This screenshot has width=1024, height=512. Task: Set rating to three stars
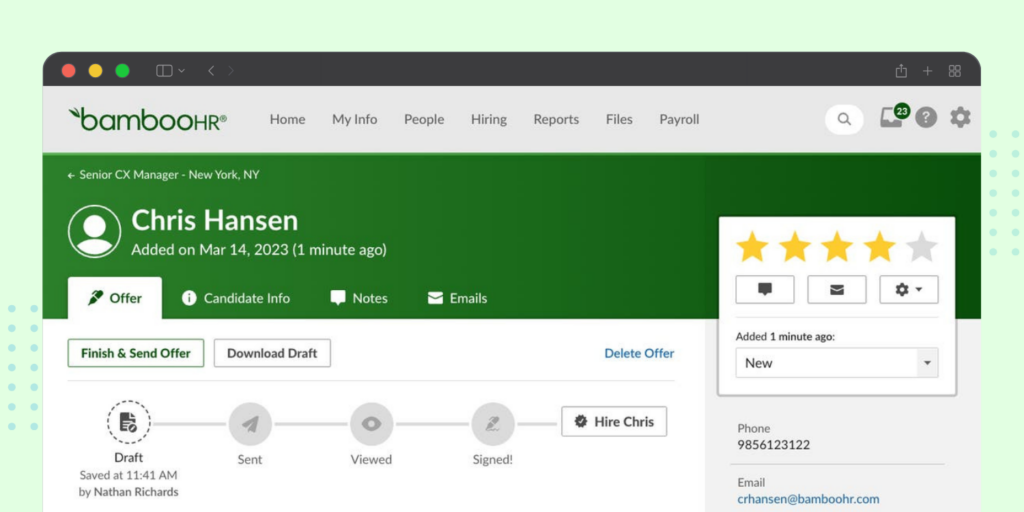point(837,247)
